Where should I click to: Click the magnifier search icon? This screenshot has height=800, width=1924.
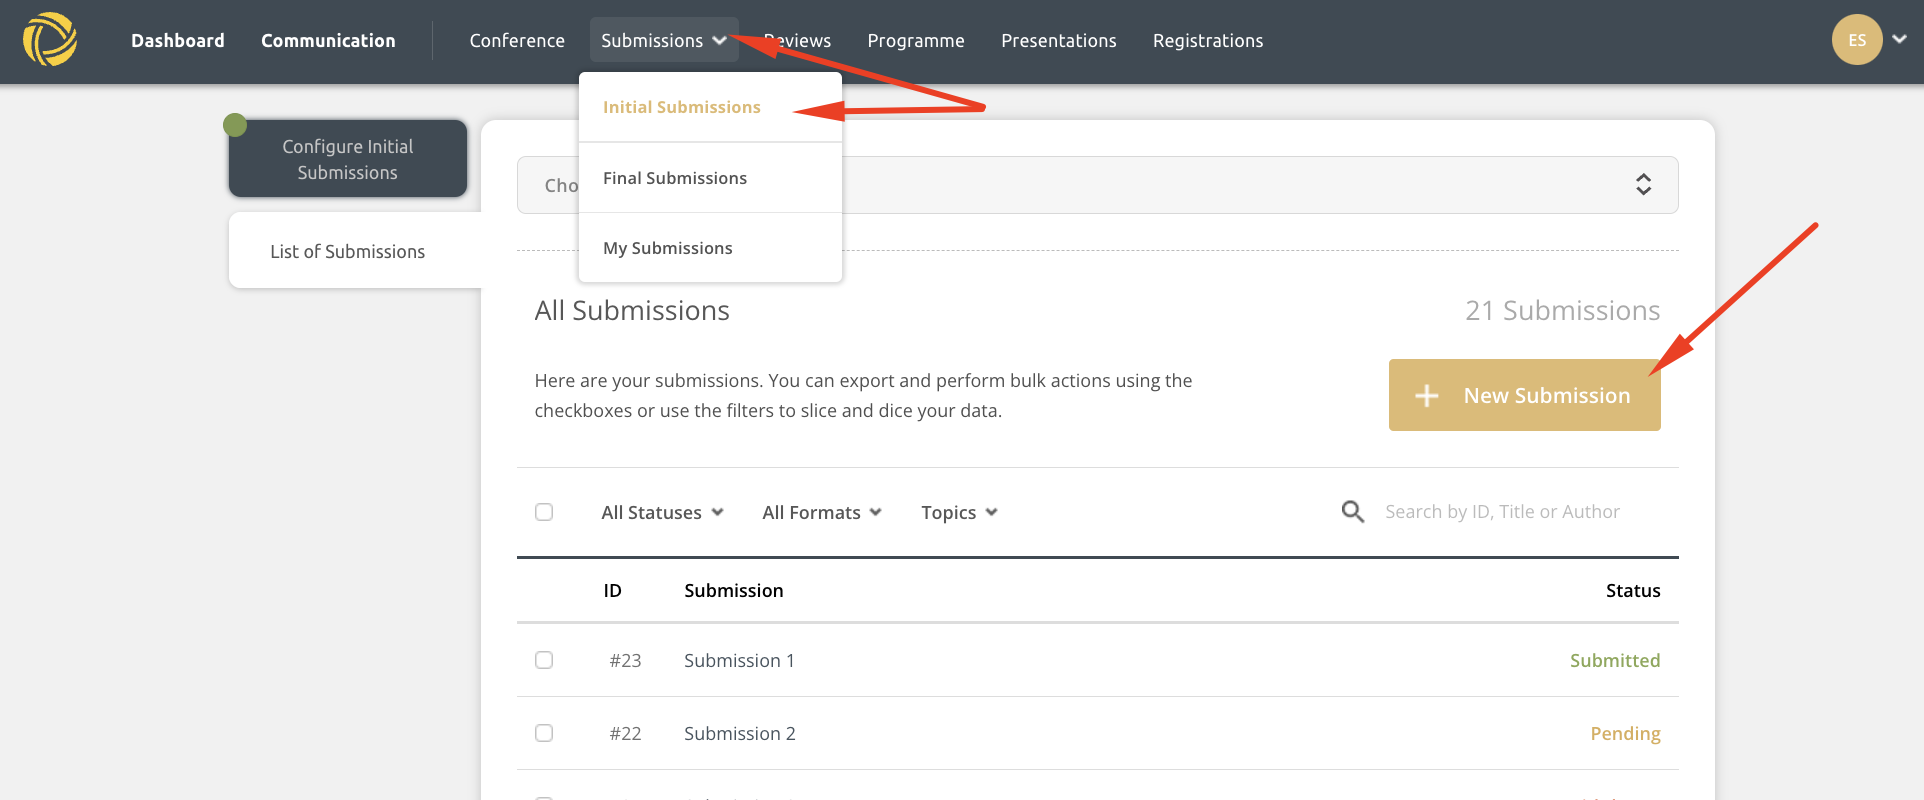pyautogui.click(x=1352, y=512)
